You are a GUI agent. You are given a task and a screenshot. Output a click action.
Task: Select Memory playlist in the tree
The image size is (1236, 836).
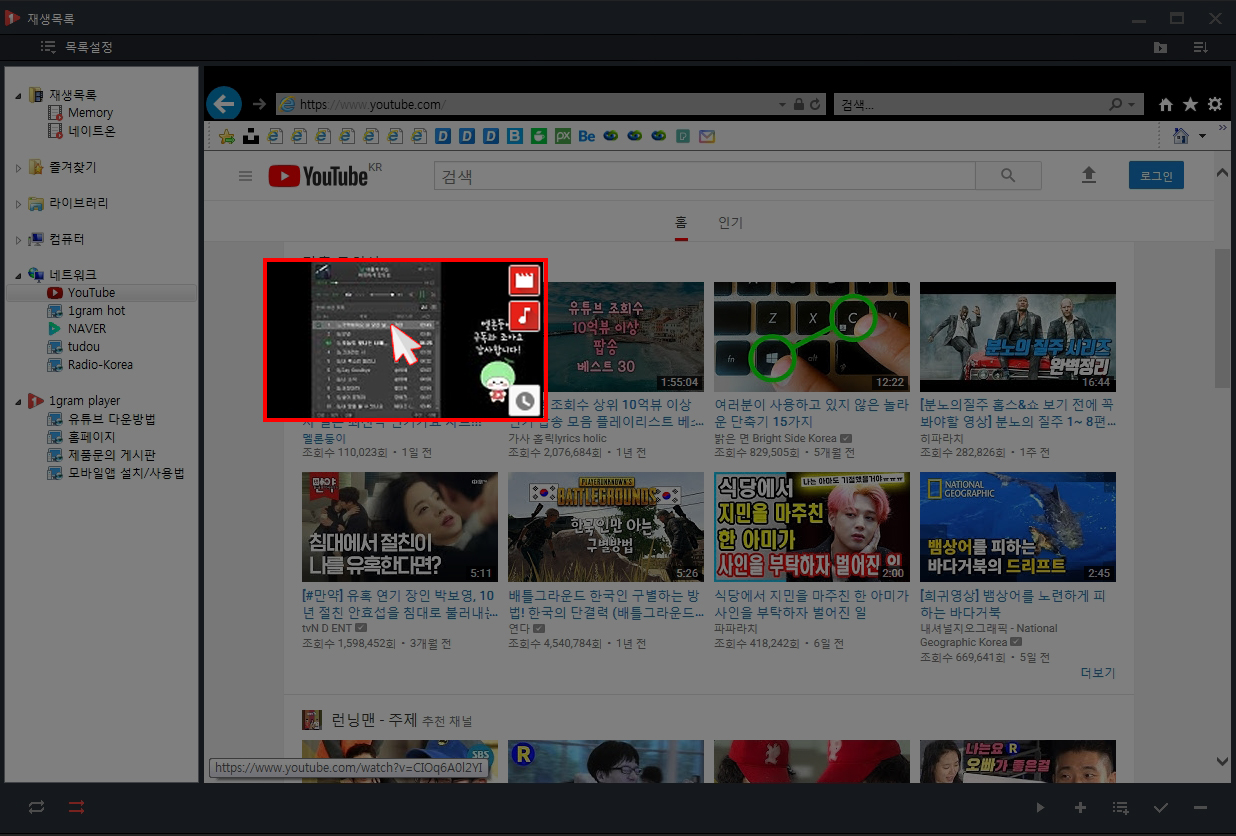click(90, 113)
